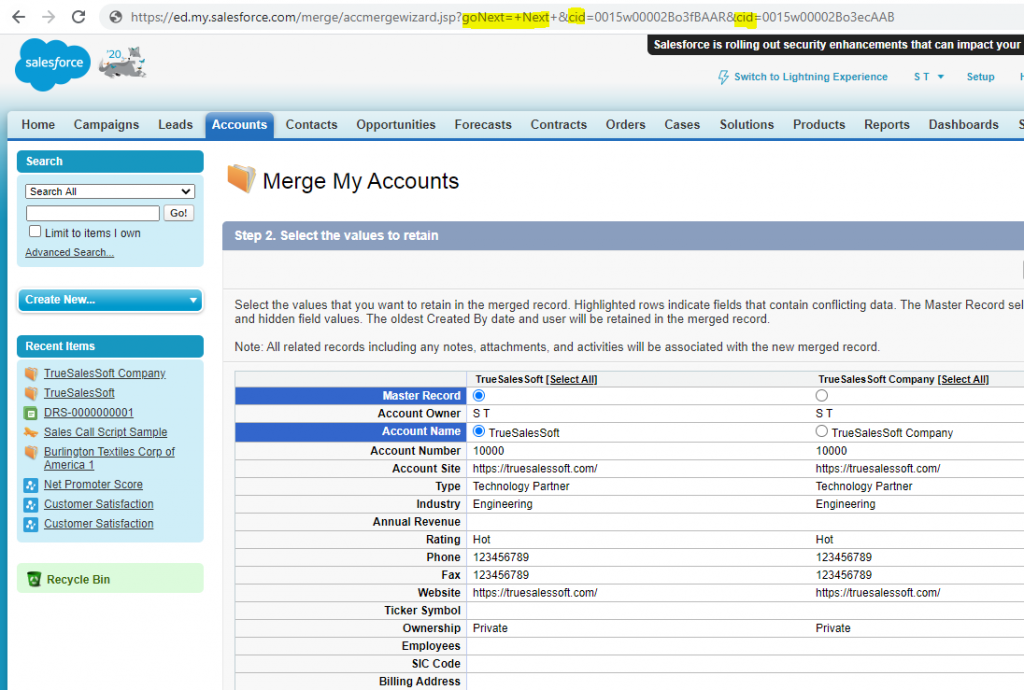Image resolution: width=1024 pixels, height=690 pixels.
Task: Click the account folder icon beside TrueSalesSoft Company
Action: tap(31, 373)
